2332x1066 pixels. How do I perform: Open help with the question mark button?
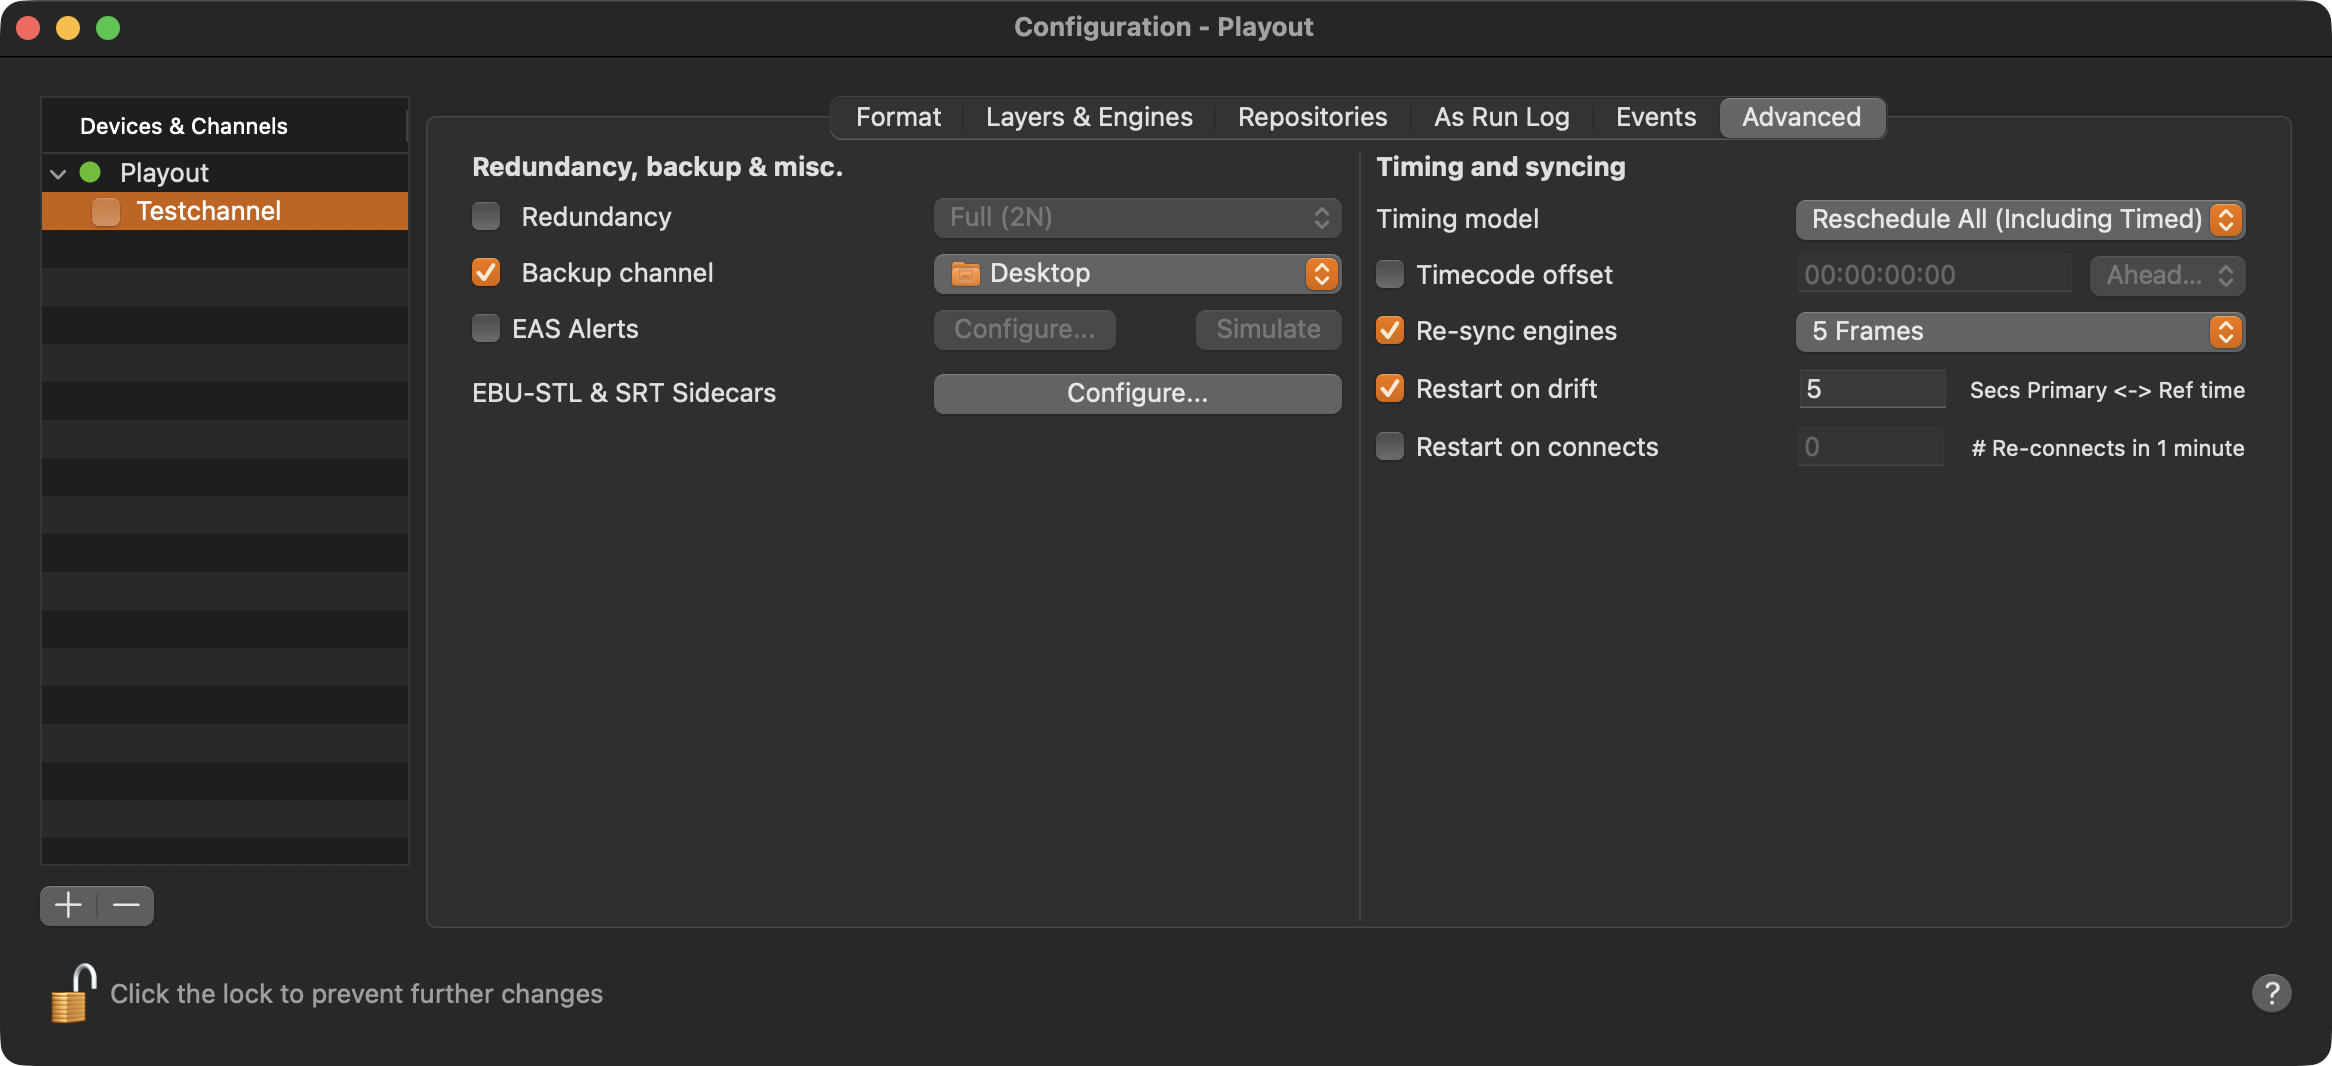coord(2271,993)
